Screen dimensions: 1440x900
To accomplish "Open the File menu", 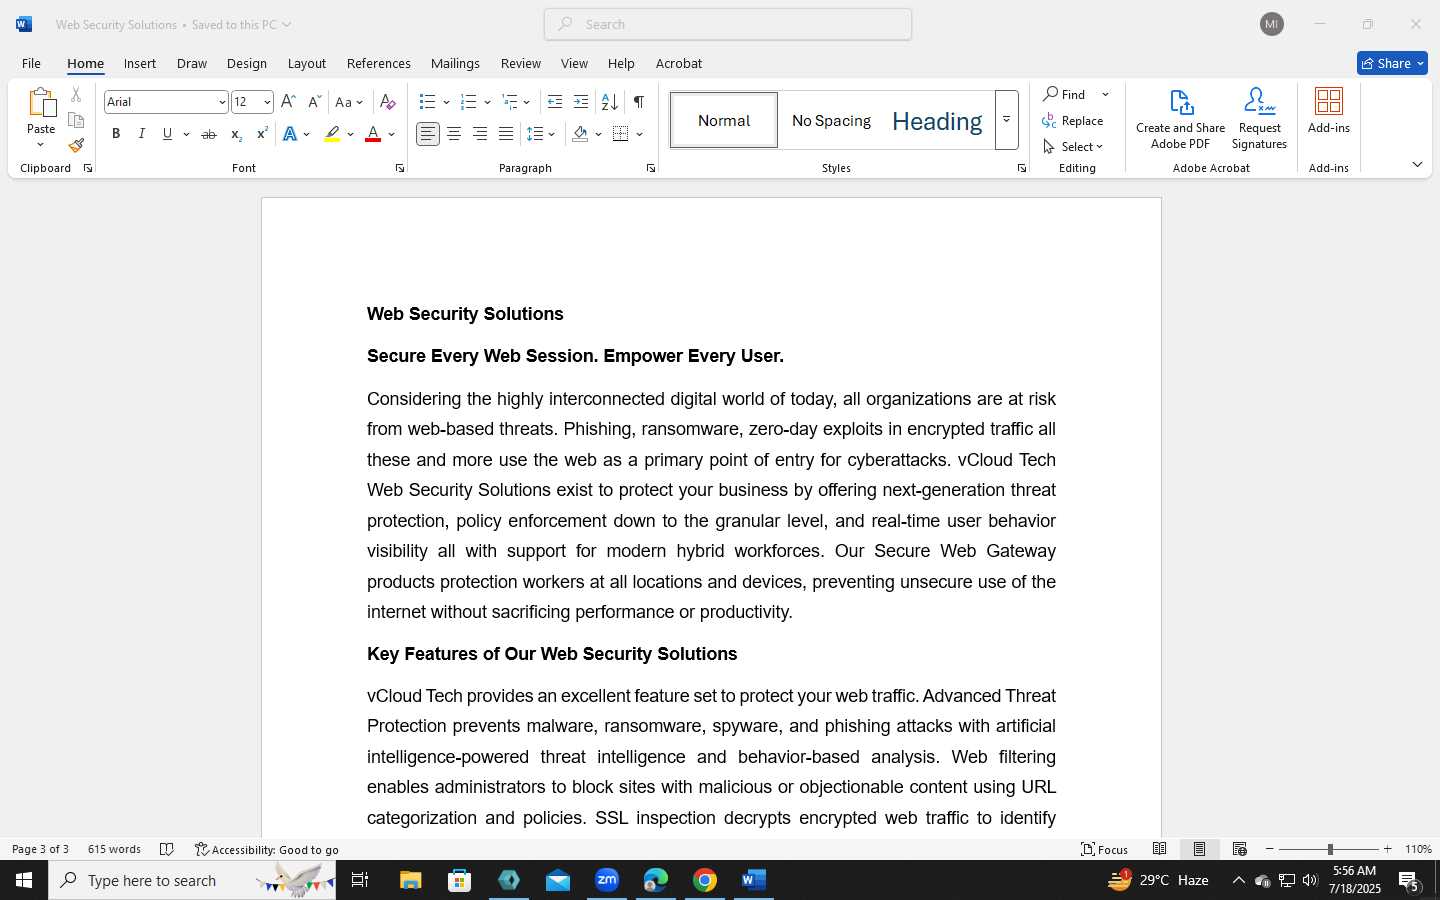I will (31, 63).
